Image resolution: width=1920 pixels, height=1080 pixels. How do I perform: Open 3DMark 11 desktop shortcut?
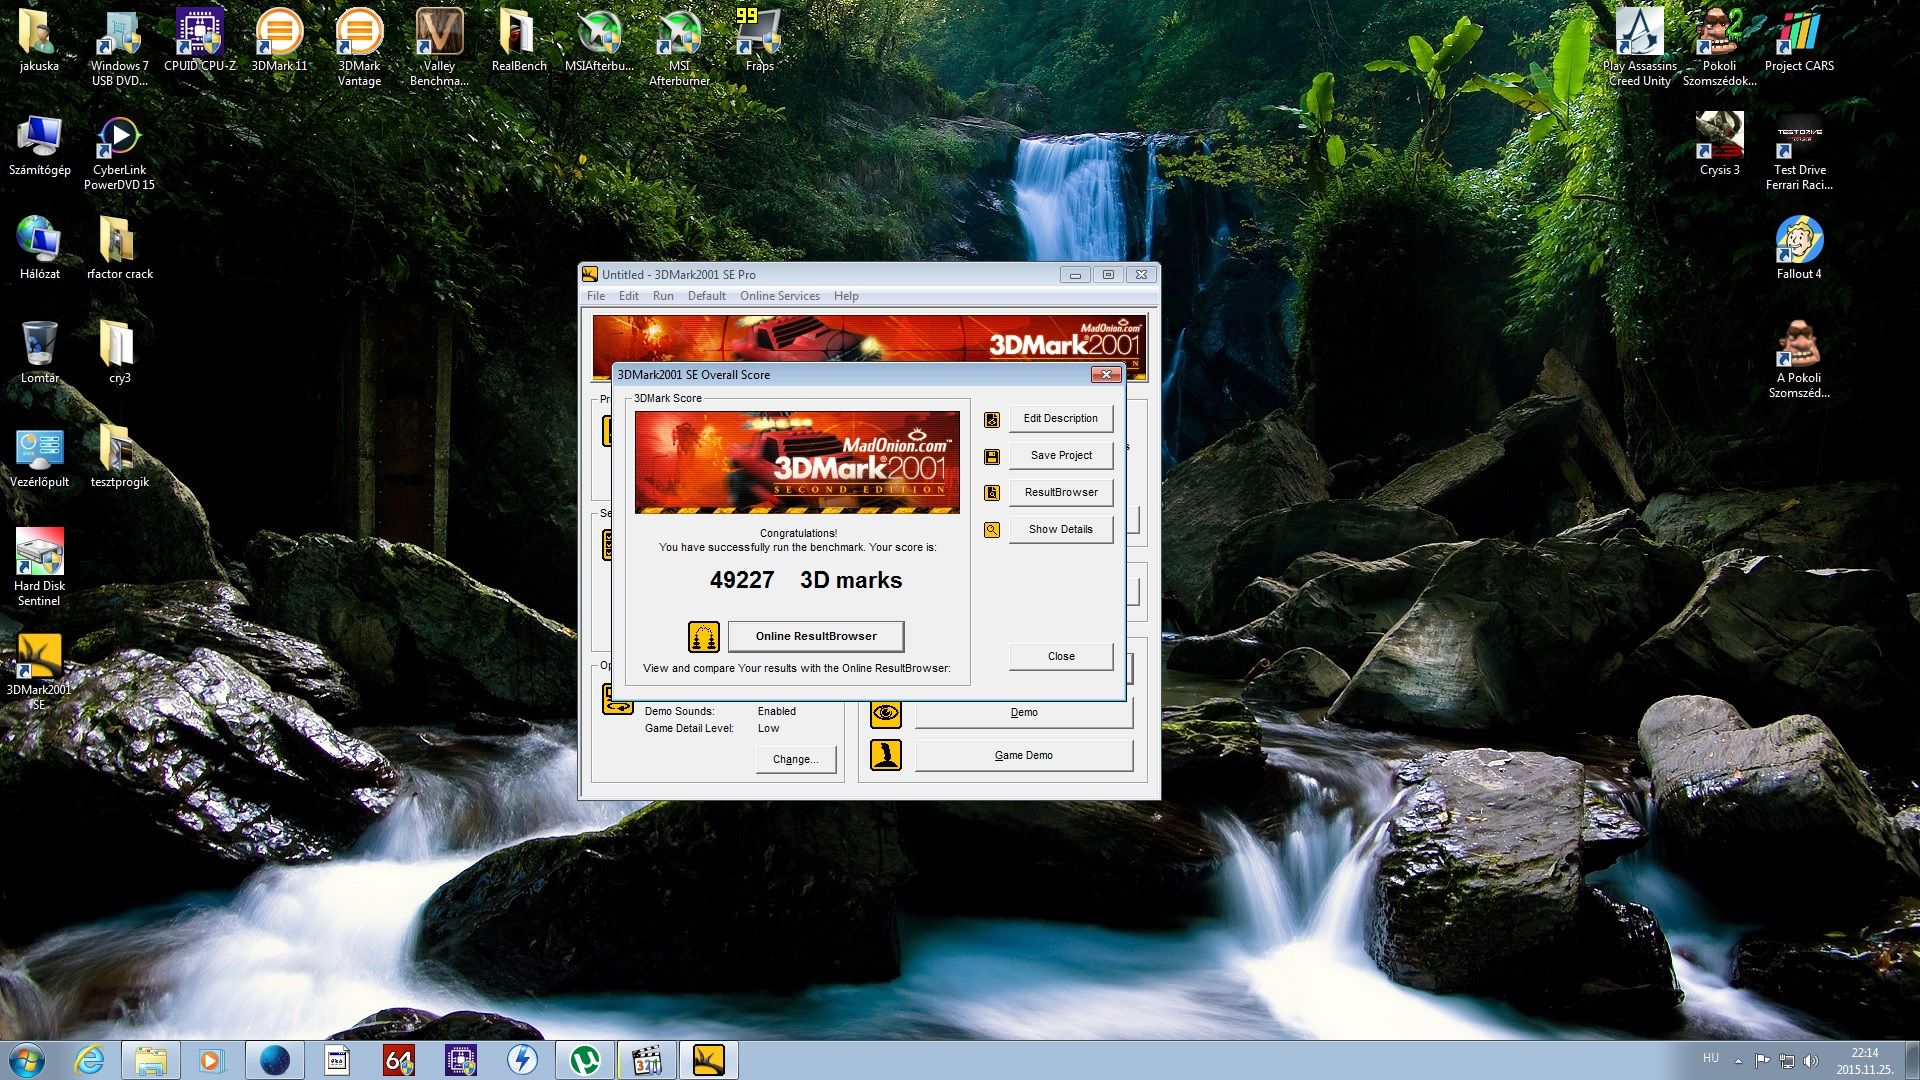(280, 42)
